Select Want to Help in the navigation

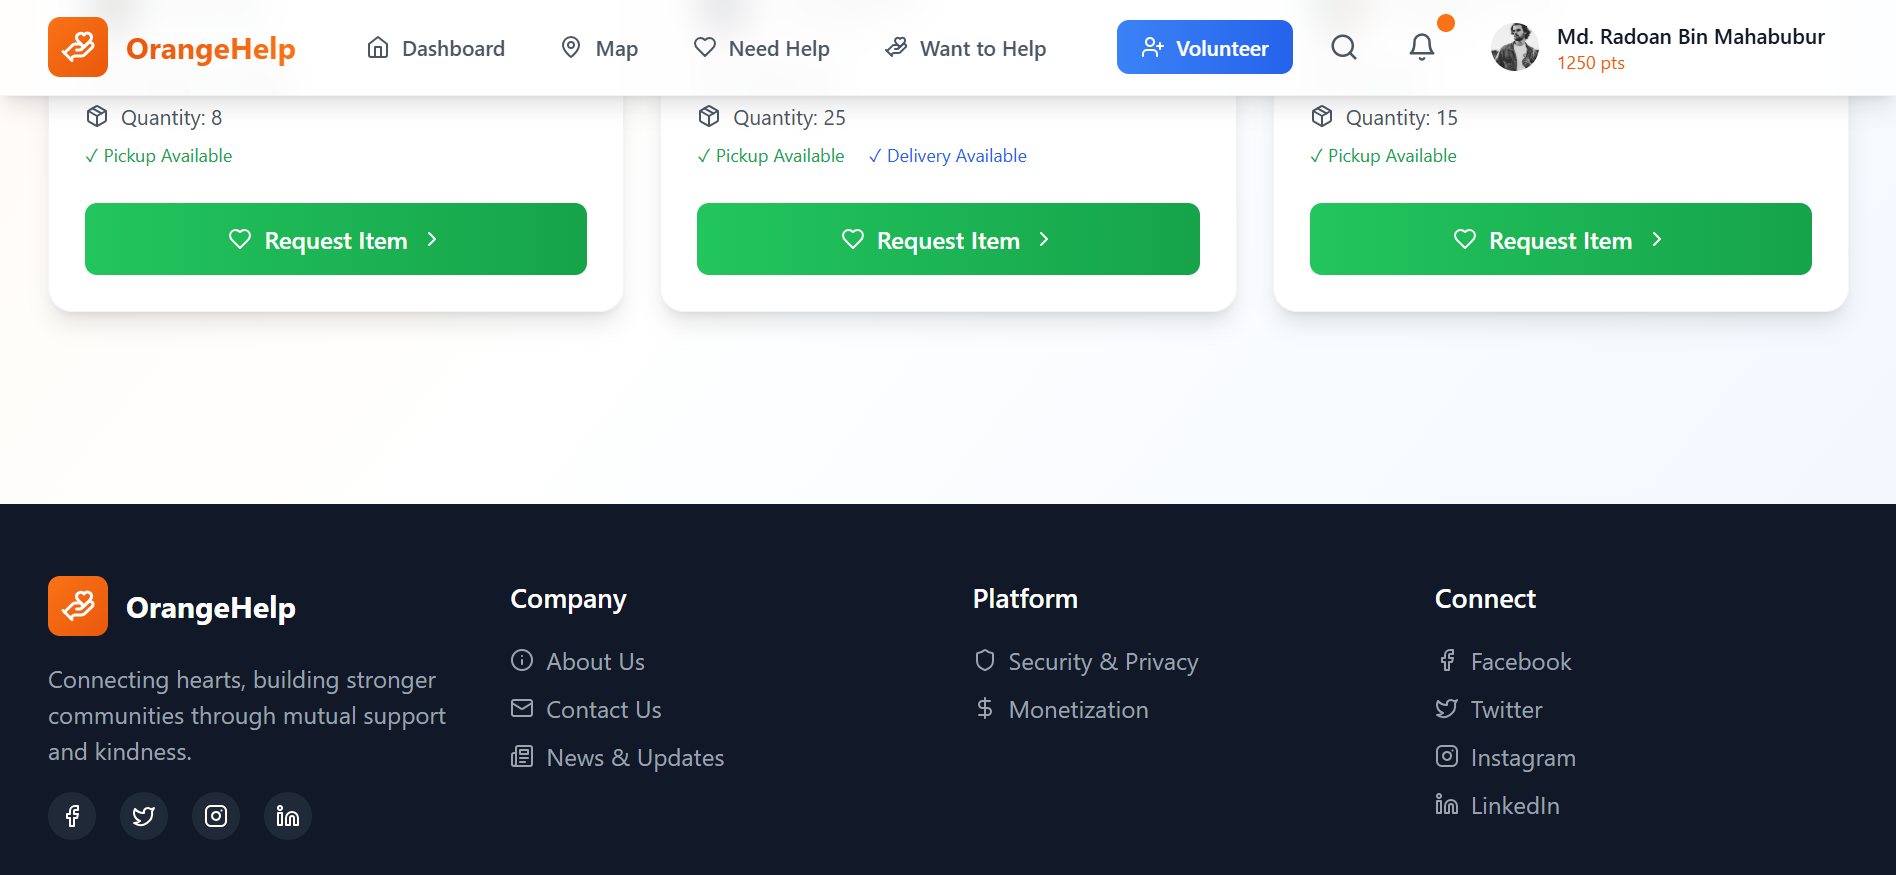coord(966,48)
